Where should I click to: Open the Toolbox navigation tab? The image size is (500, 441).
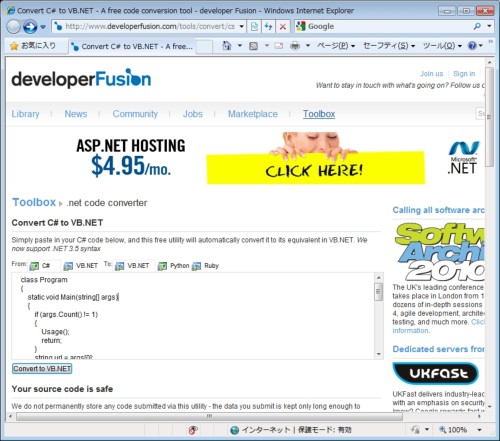(x=319, y=114)
